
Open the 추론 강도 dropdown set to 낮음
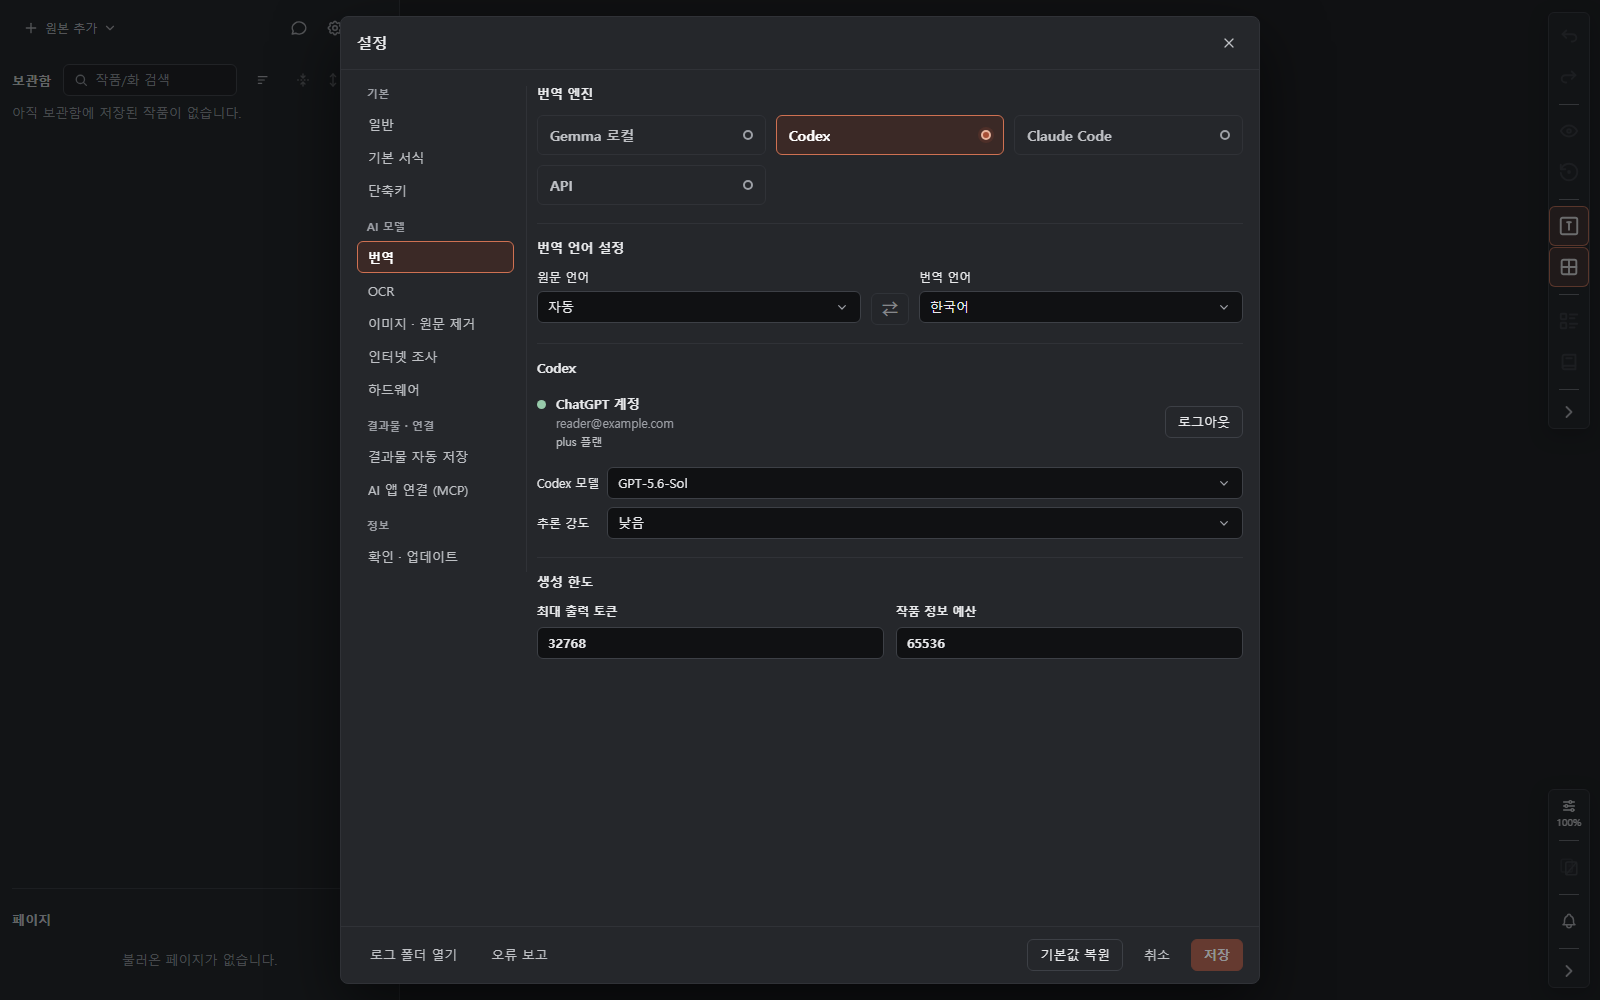(925, 523)
